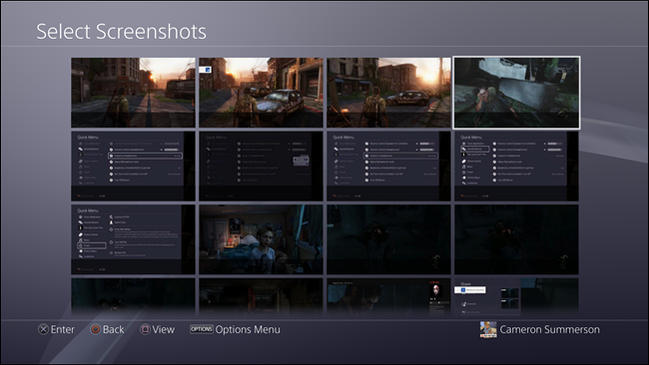Choose the third Quick Menu screenshot in the second row
Screen dimensions: 649x365
(x=389, y=166)
